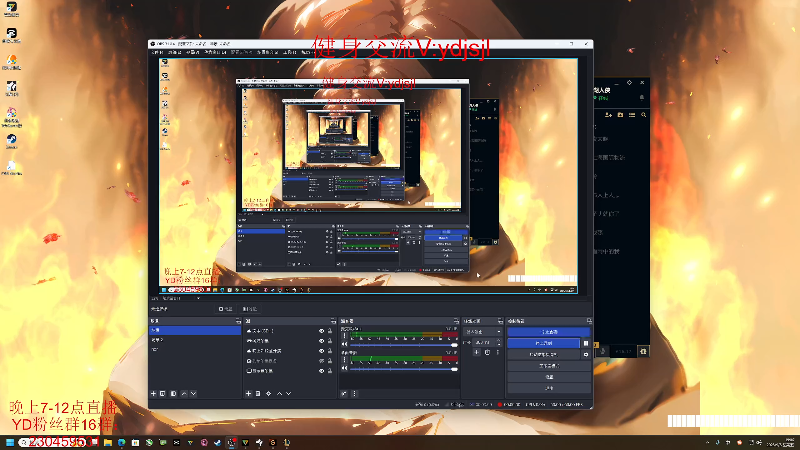Click the stop recording button in Controls

pos(544,343)
